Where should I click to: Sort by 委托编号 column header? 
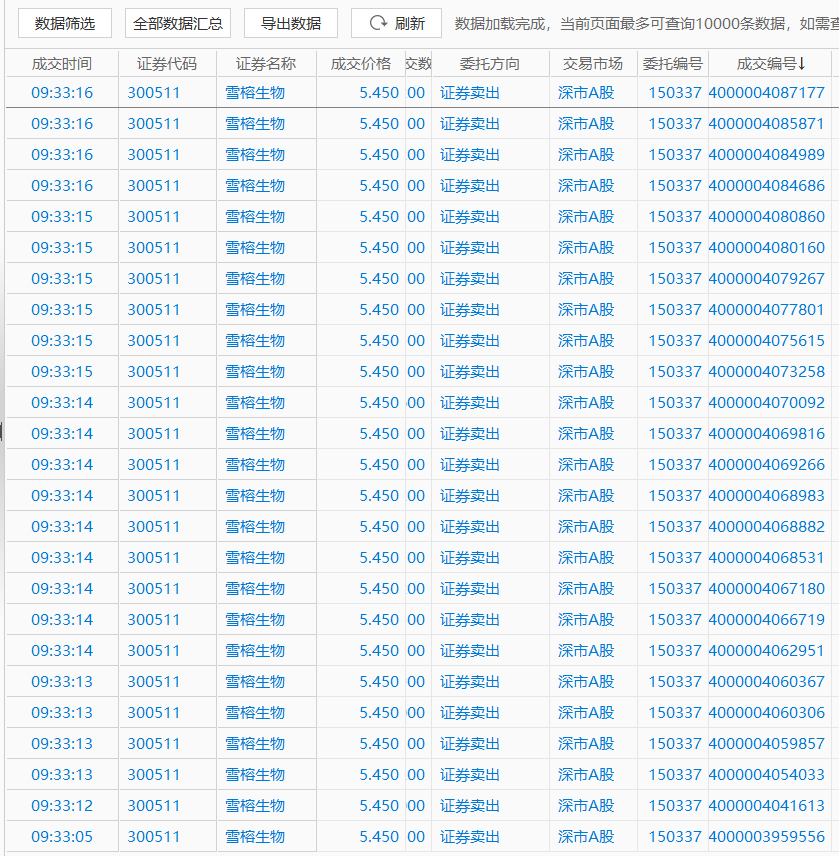click(x=673, y=64)
